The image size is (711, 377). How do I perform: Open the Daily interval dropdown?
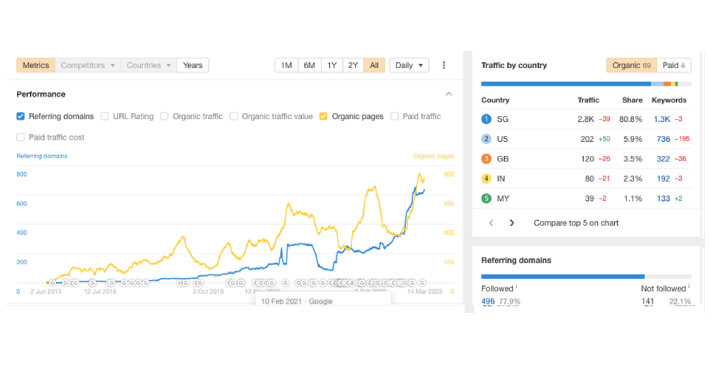[409, 65]
